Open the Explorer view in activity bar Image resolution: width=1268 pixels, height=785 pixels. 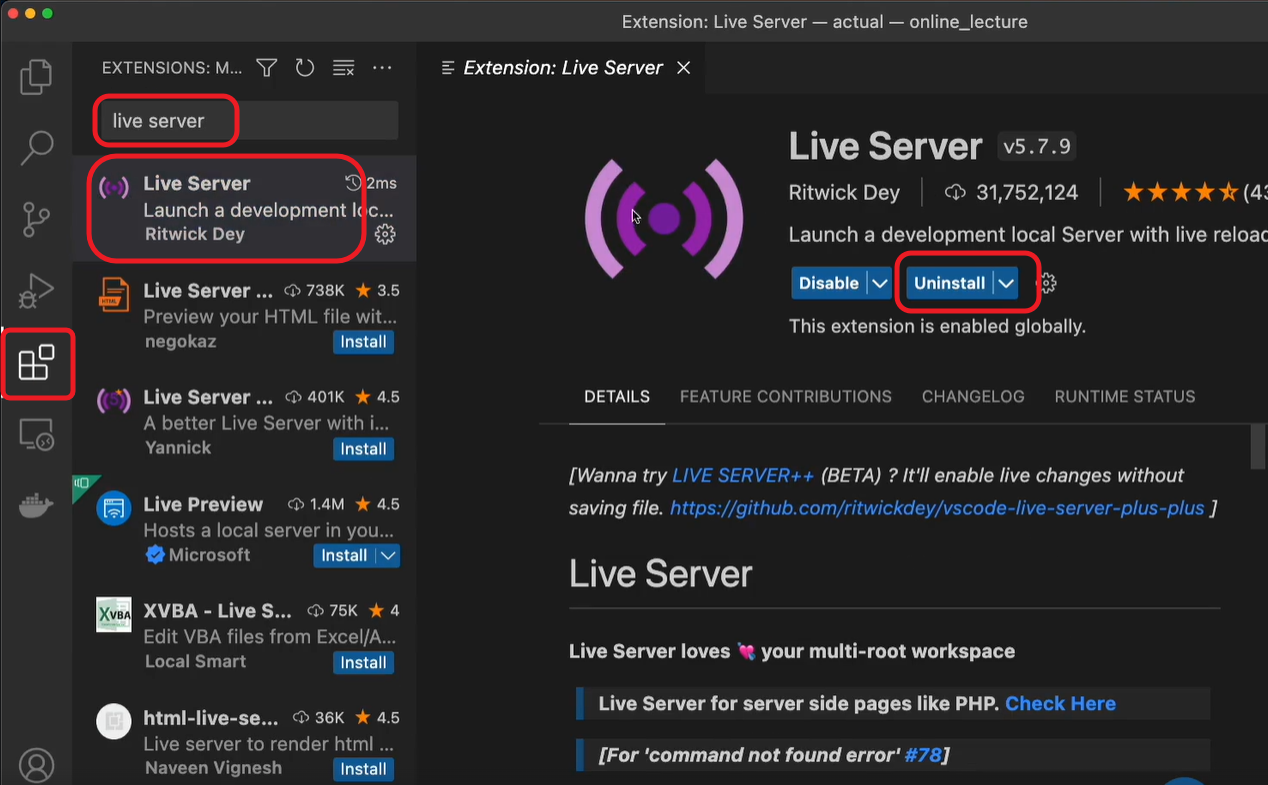click(36, 77)
